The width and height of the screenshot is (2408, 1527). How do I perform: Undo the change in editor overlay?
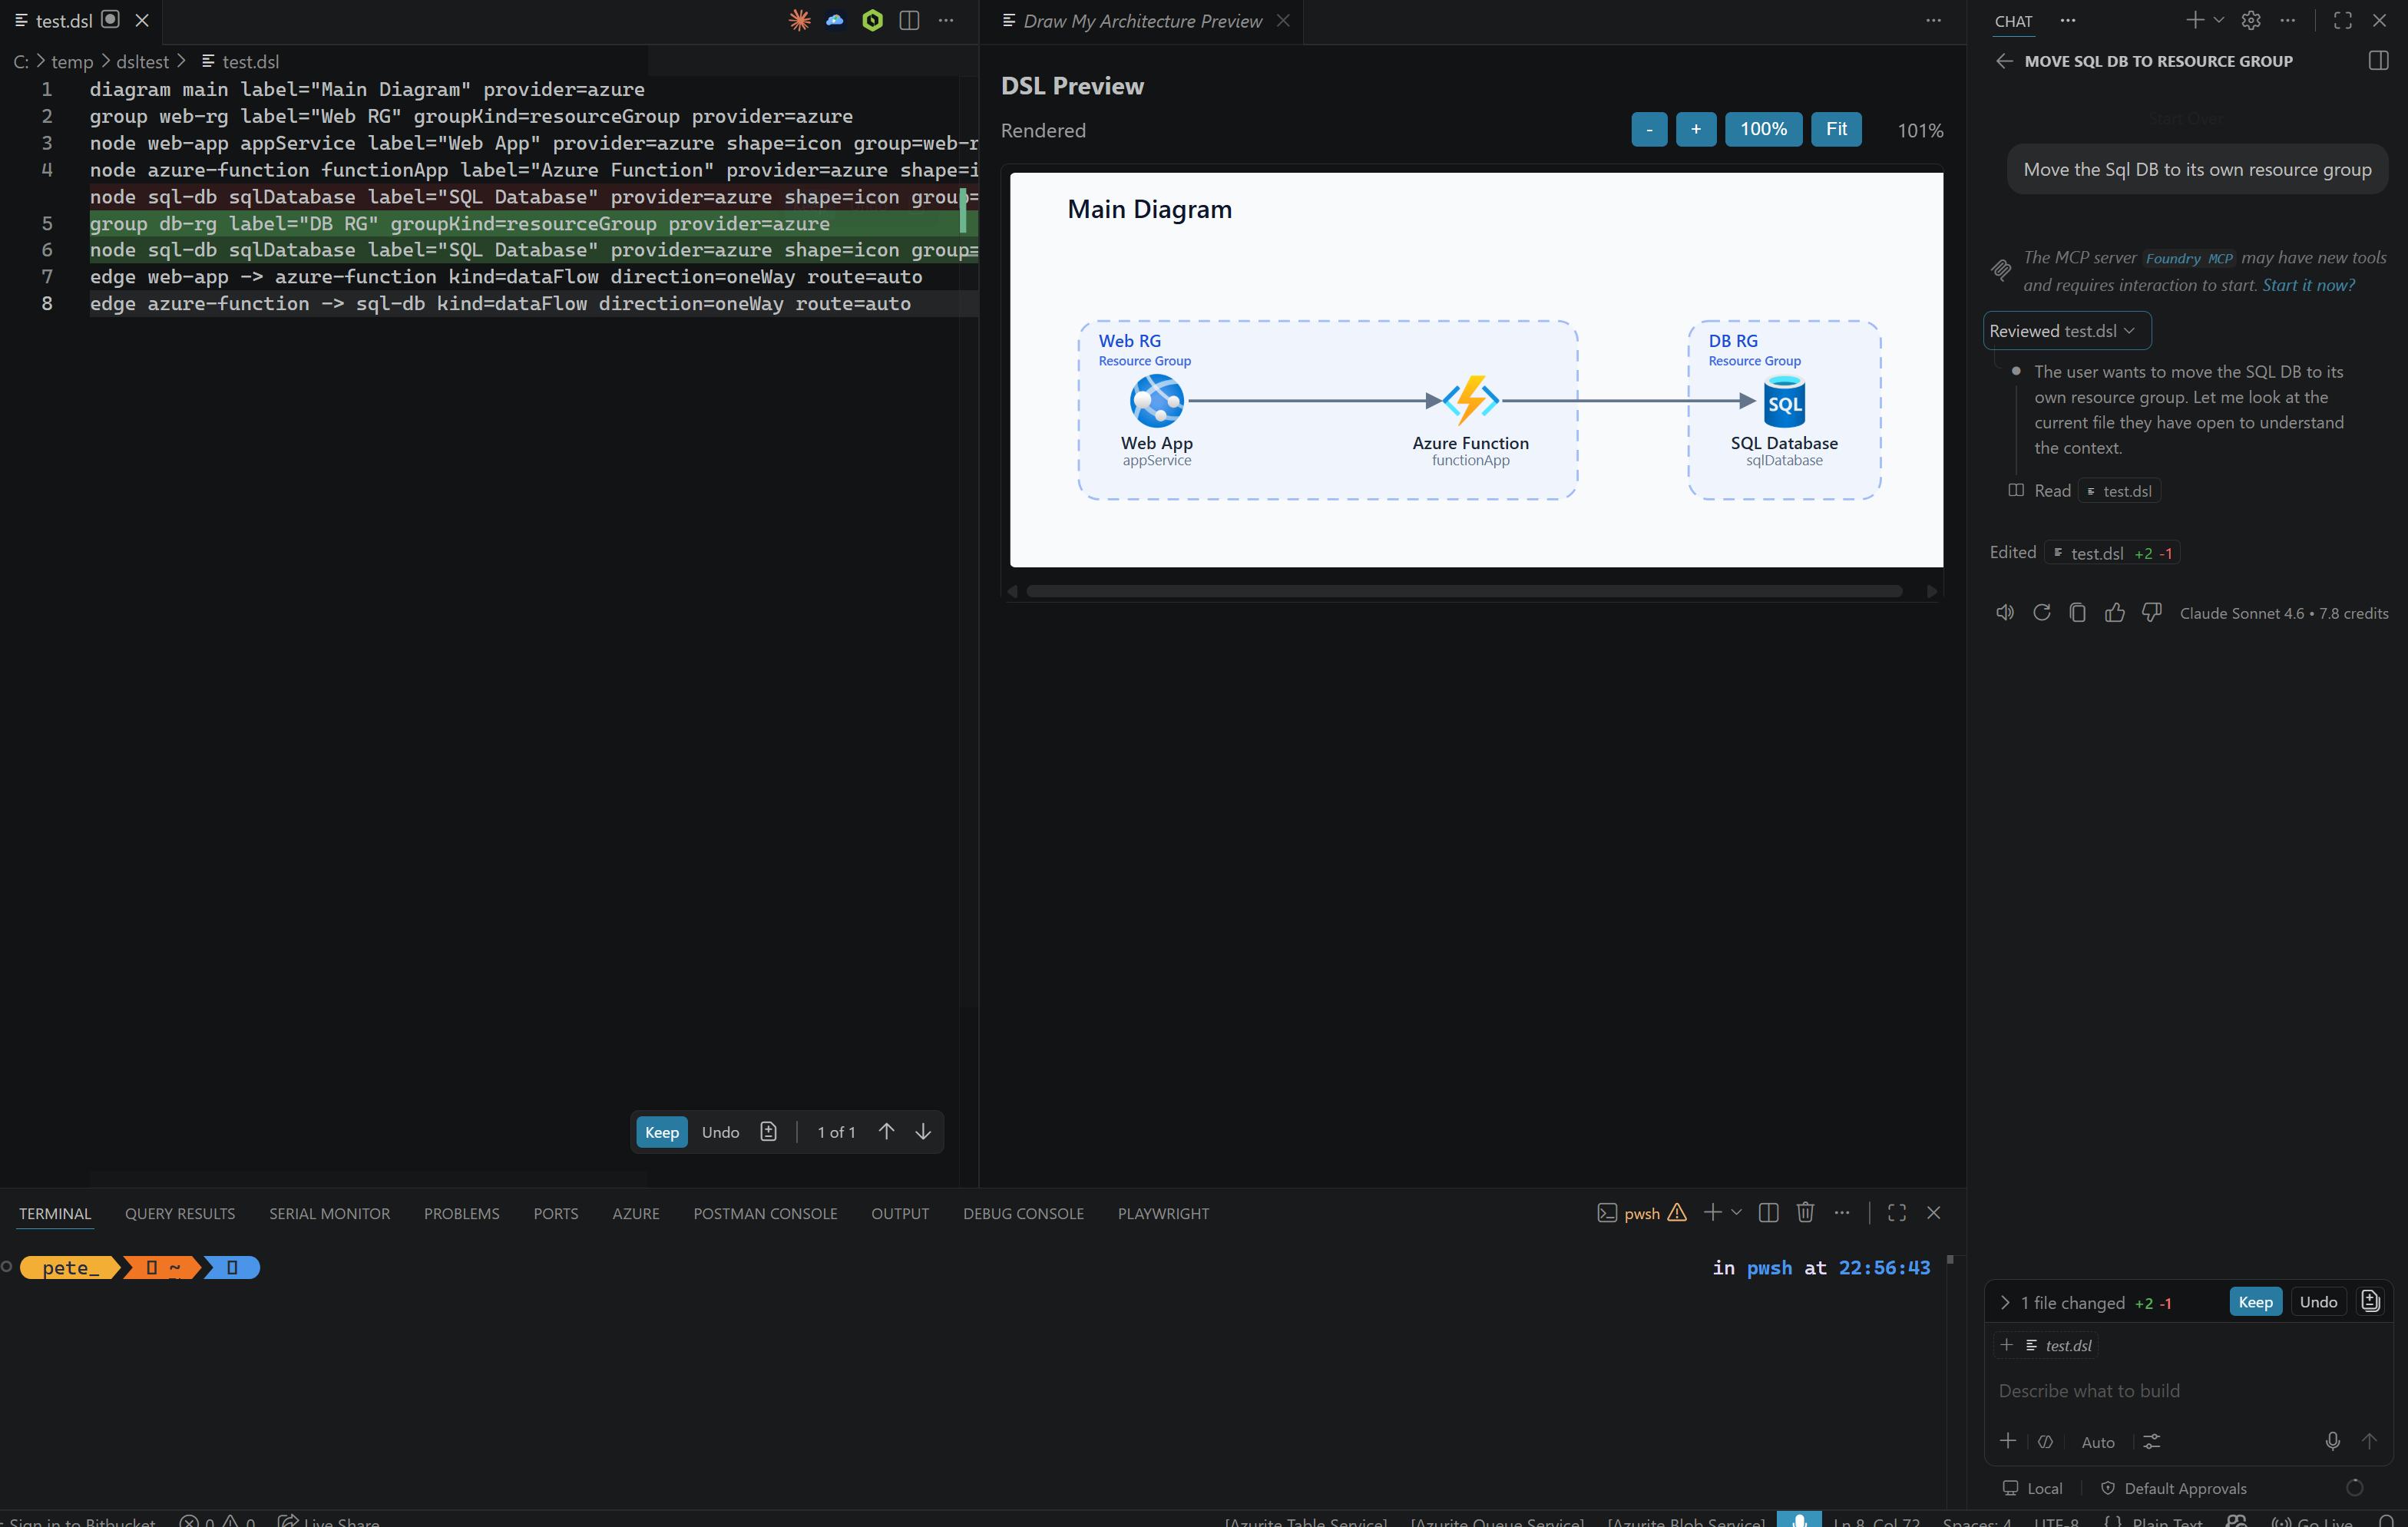pyautogui.click(x=720, y=1131)
